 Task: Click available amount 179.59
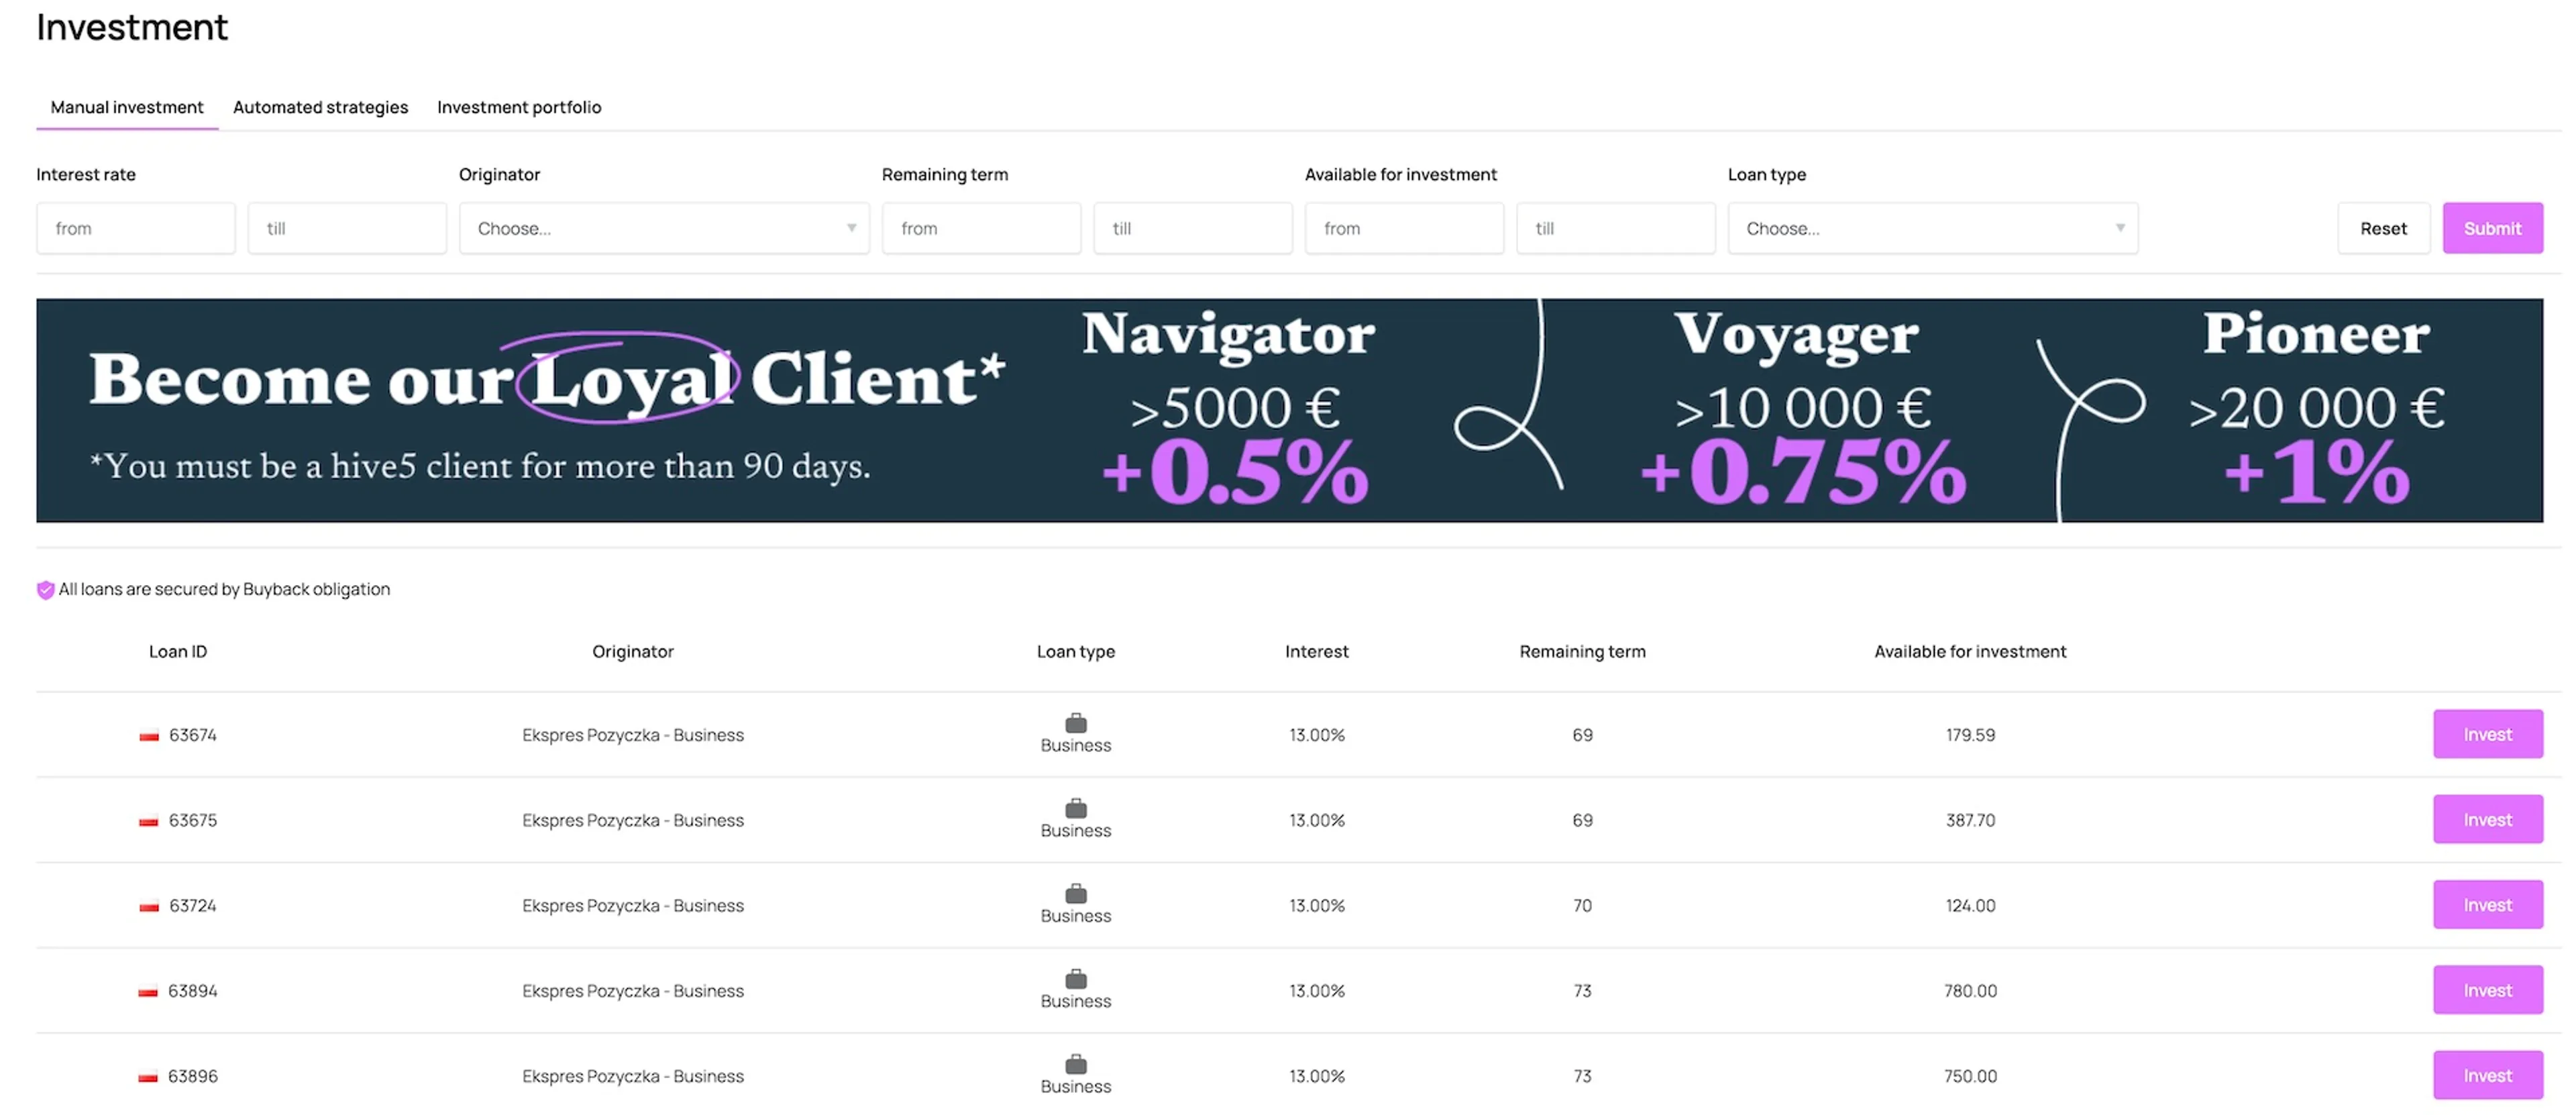point(1970,735)
